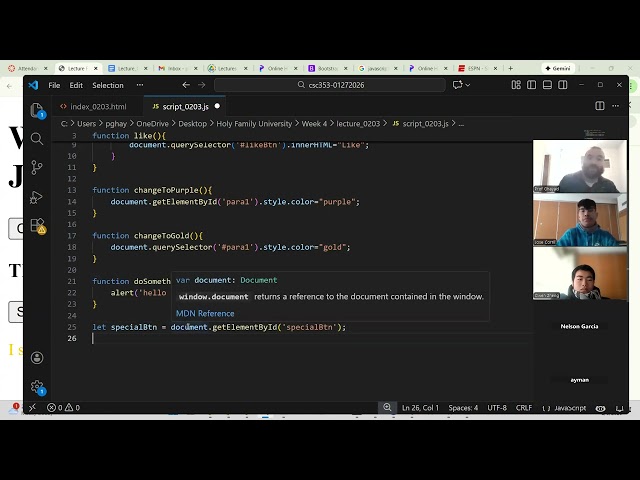Open breadcrumb Desktop folder
The height and width of the screenshot is (480, 640).
pyautogui.click(x=192, y=124)
